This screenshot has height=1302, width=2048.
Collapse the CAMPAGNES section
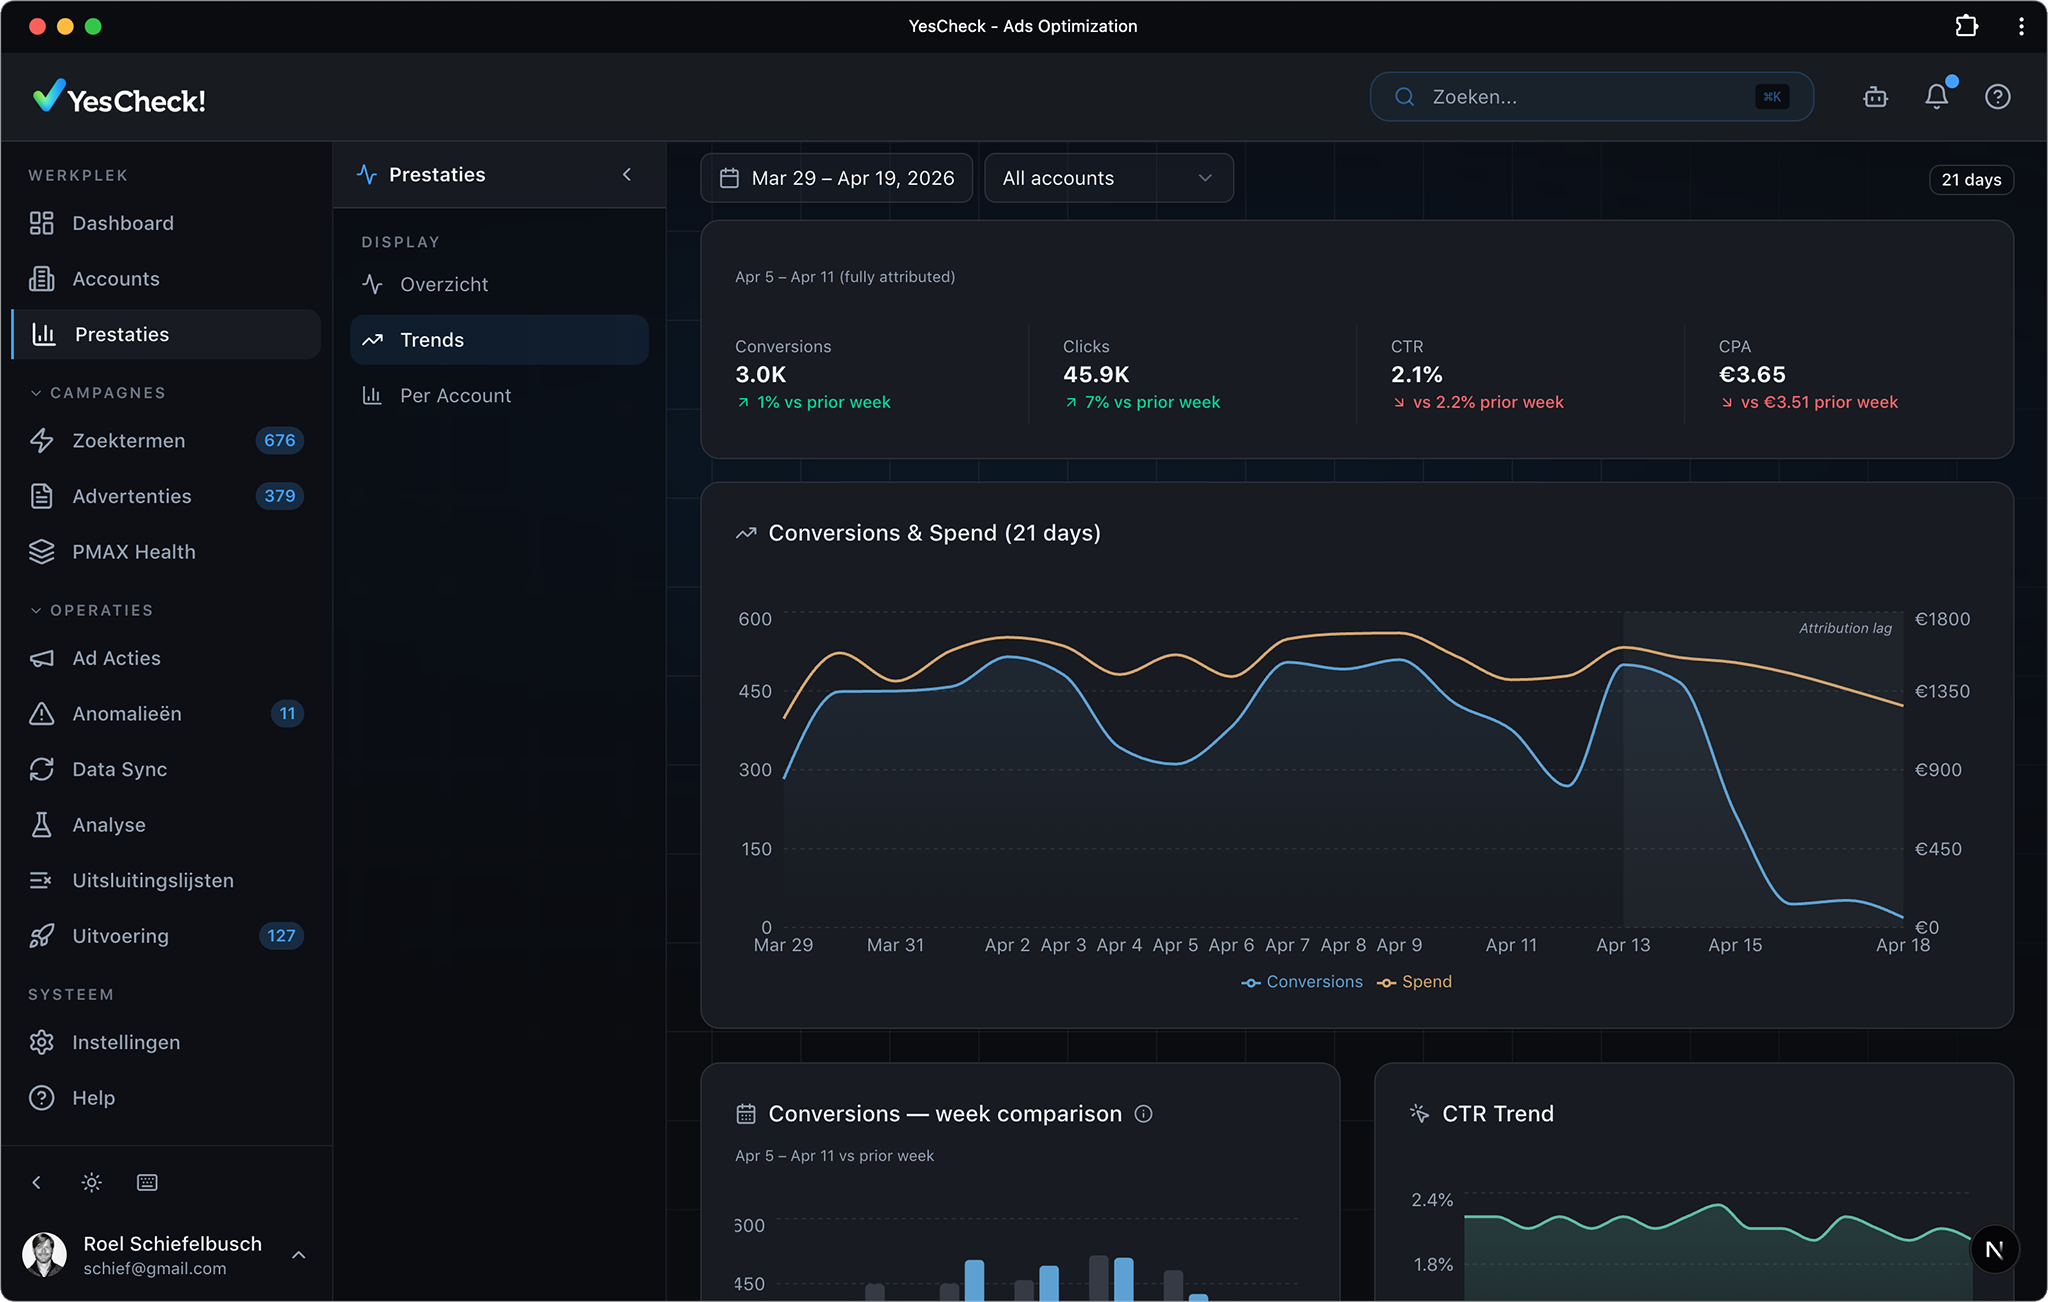point(97,393)
